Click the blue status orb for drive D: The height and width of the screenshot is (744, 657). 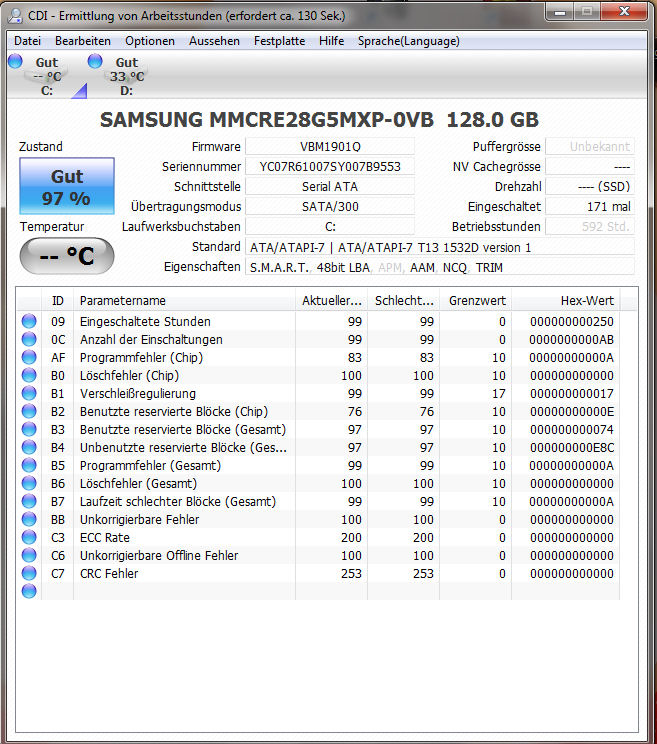point(95,61)
